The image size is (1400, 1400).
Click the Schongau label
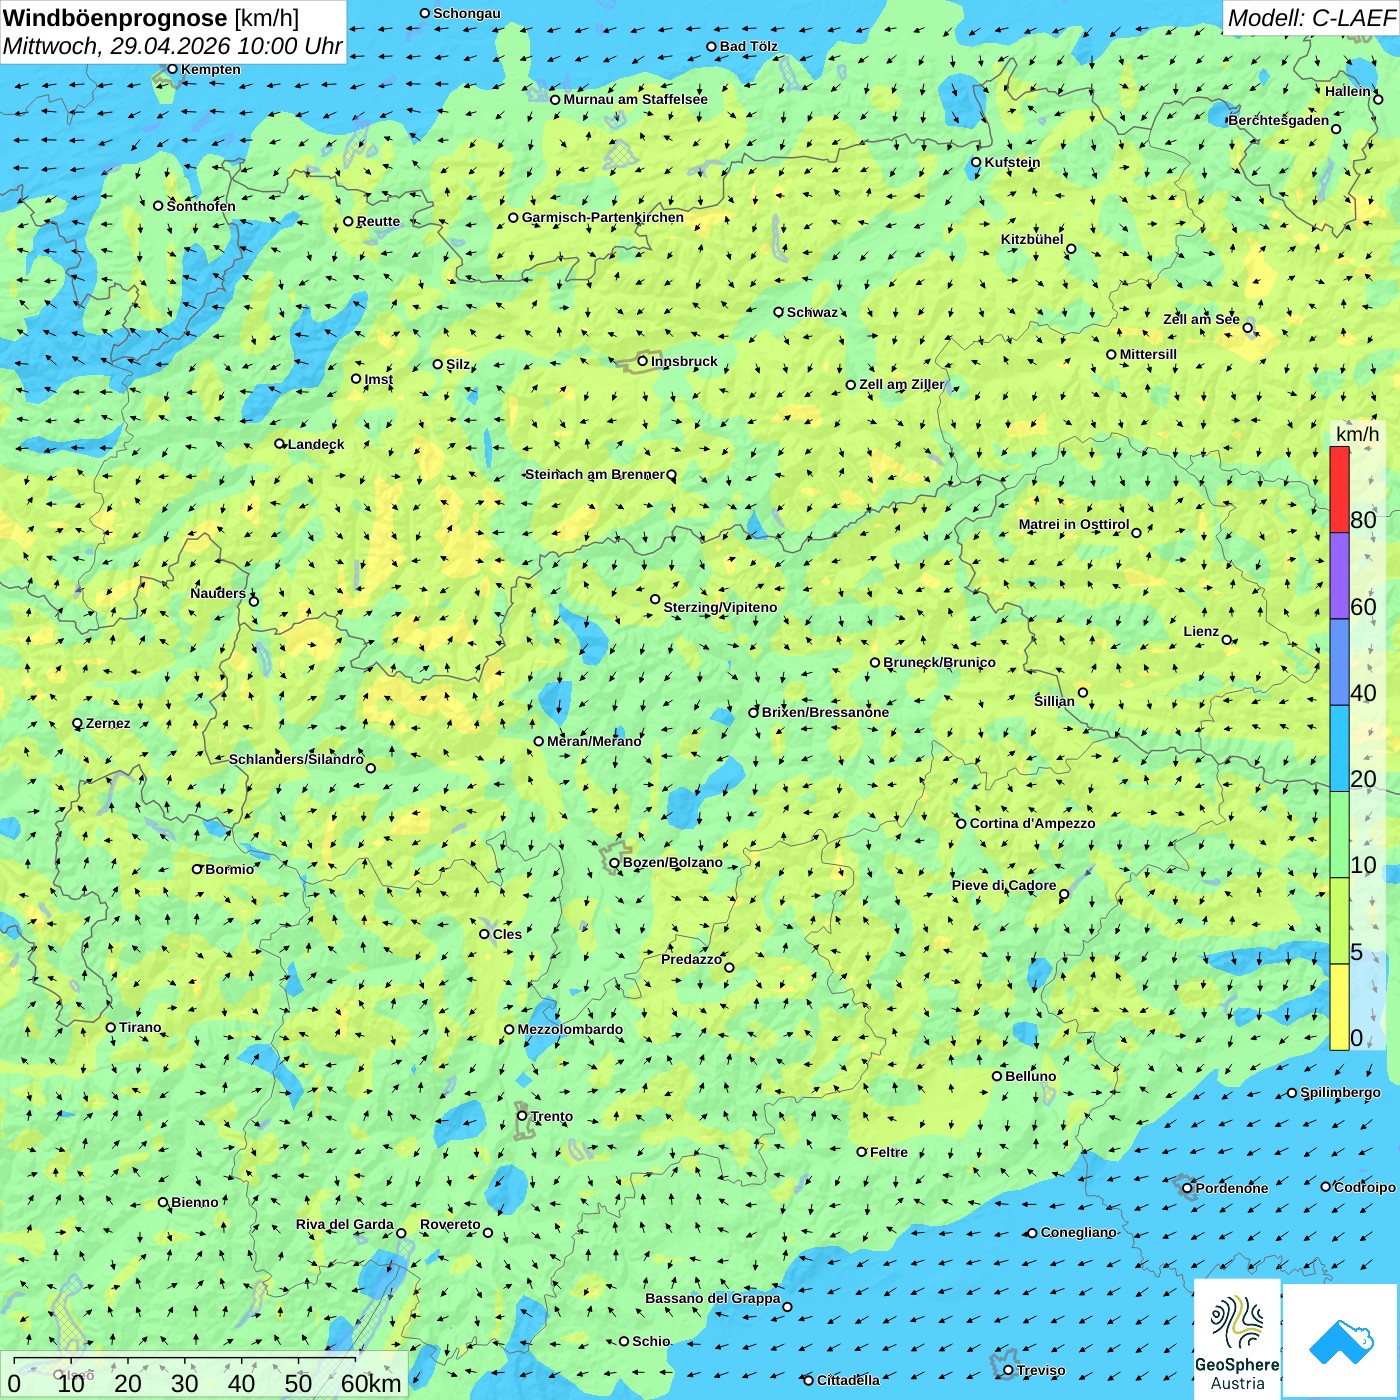(x=466, y=13)
